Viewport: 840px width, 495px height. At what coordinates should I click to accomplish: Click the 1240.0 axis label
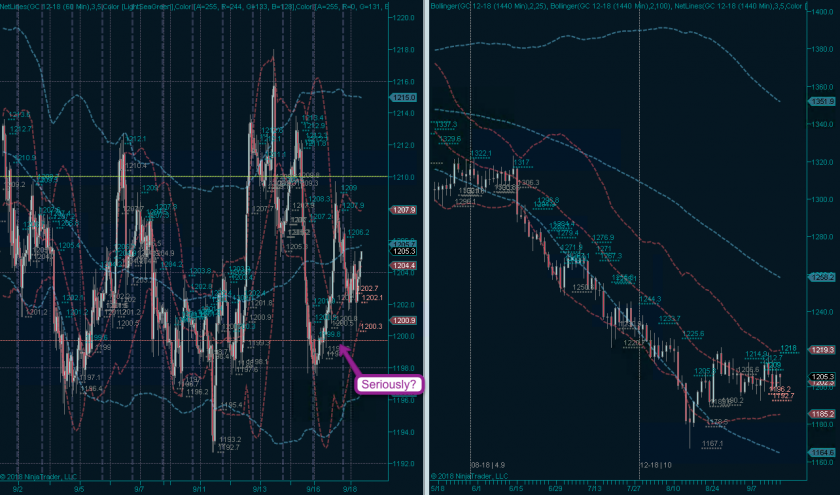(823, 312)
